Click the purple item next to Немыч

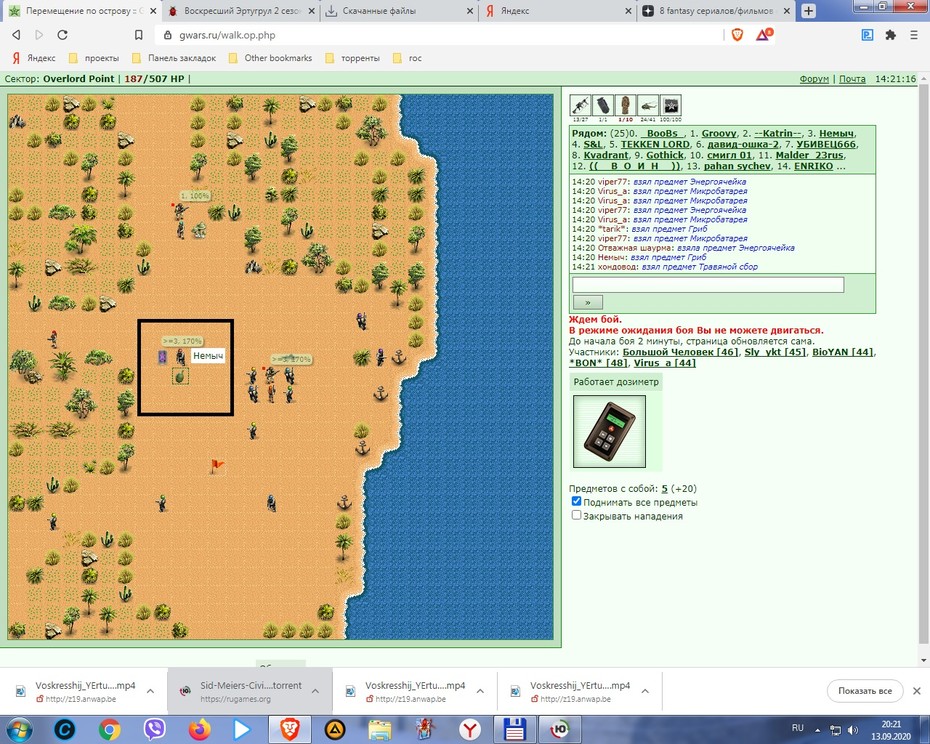coord(162,357)
